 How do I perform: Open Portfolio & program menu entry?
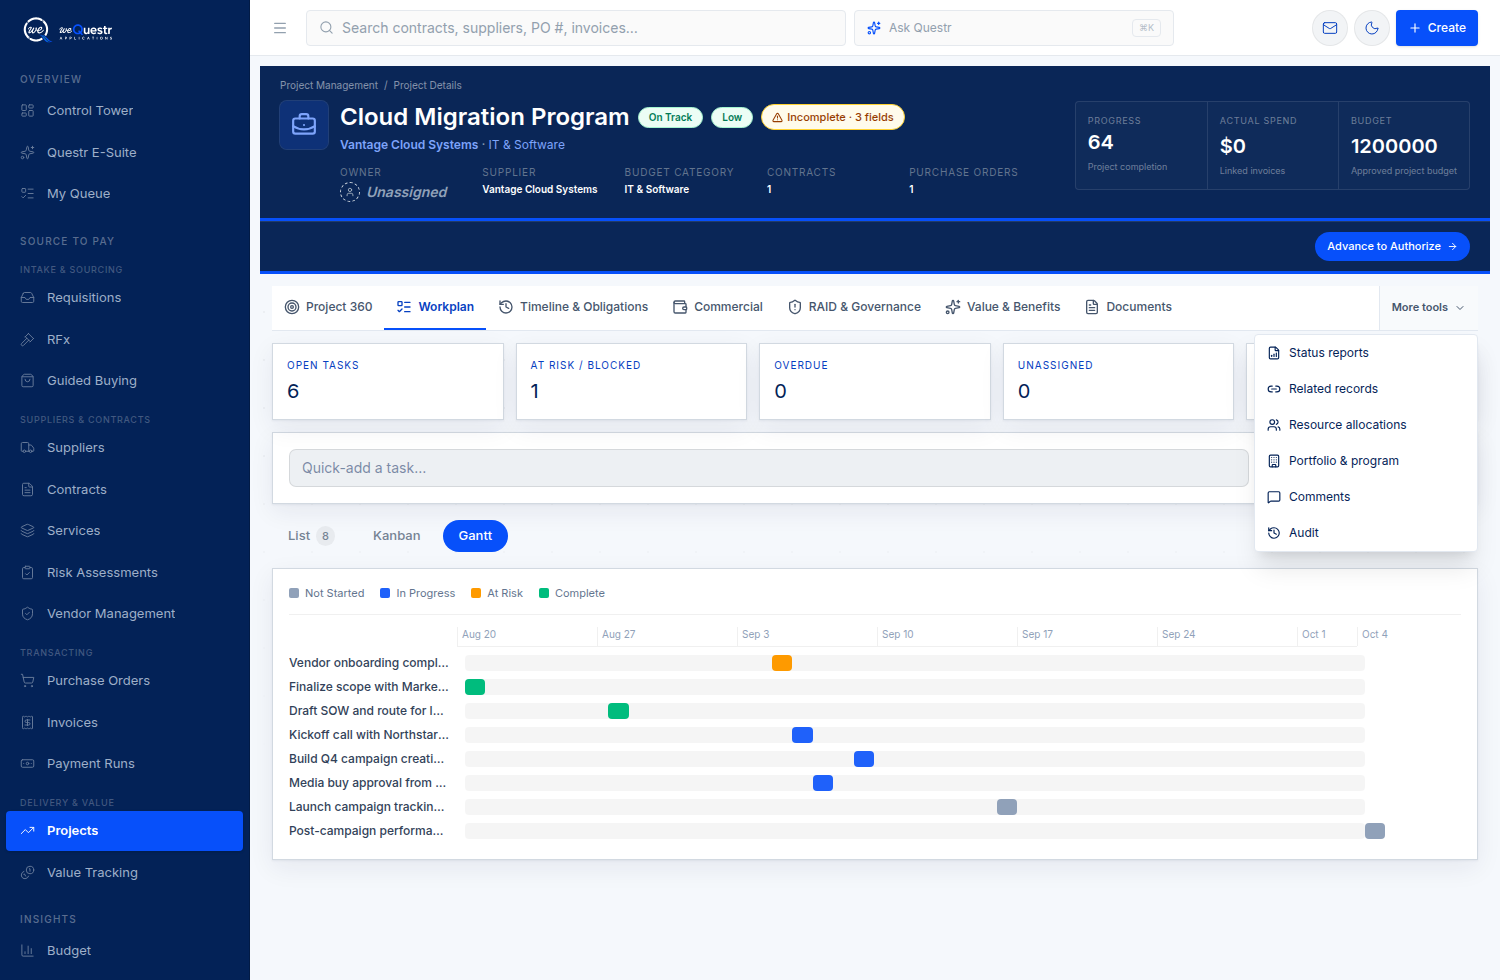click(x=1366, y=461)
